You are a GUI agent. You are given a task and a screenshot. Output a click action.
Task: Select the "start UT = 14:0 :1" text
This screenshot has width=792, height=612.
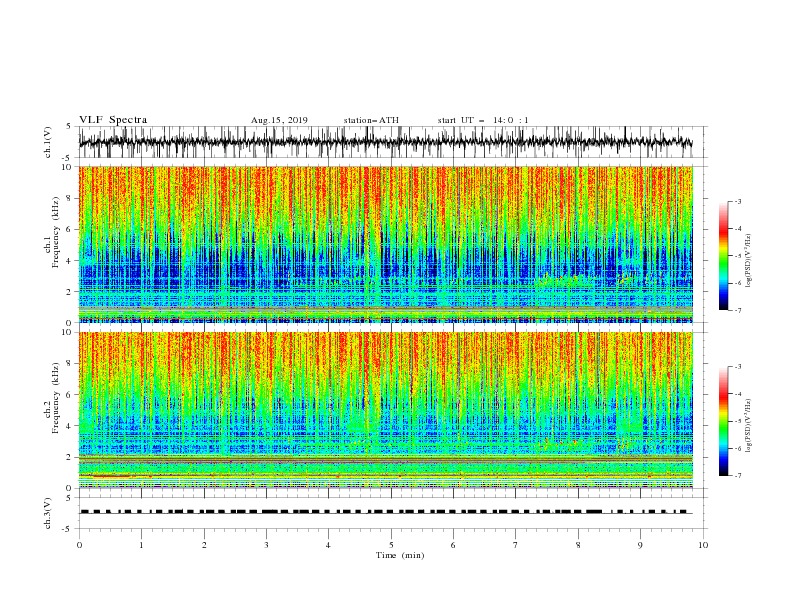click(x=483, y=120)
